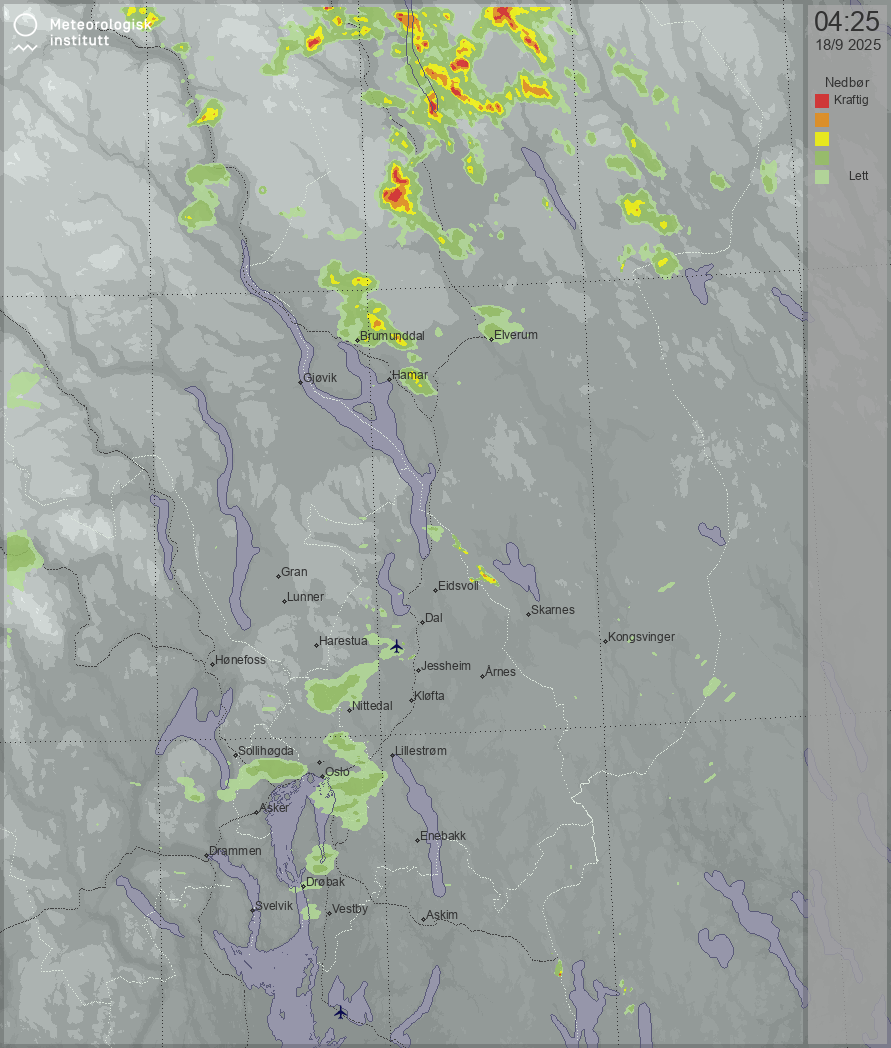Click the 04:25 timestamp
Viewport: 891px width, 1048px height.
(847, 22)
